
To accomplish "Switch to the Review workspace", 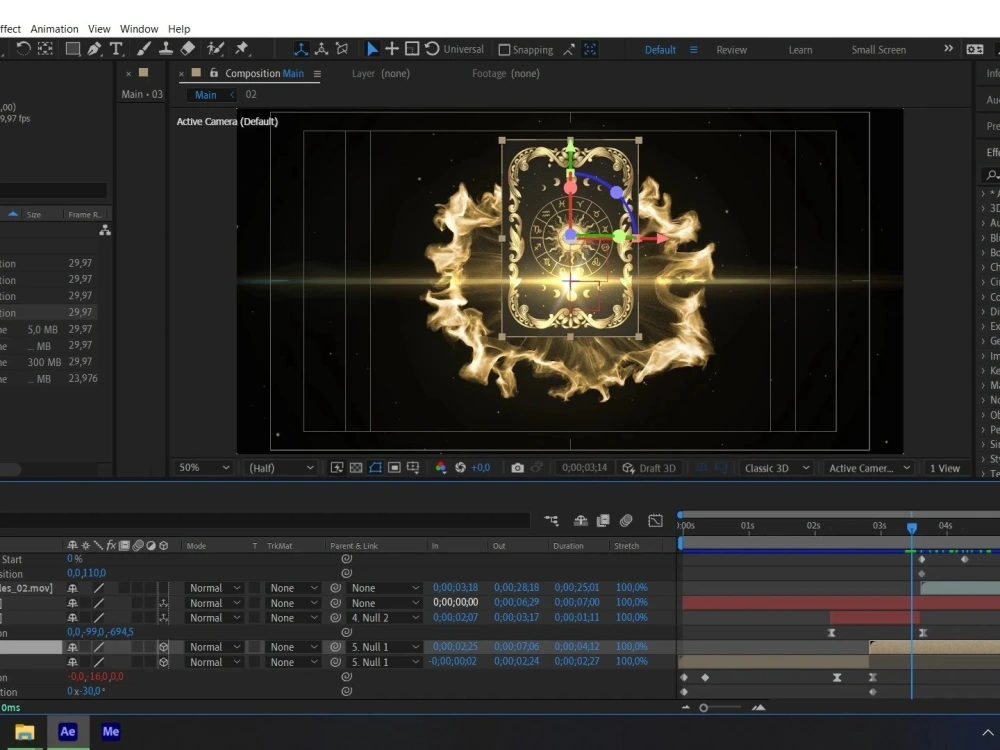I will point(731,50).
